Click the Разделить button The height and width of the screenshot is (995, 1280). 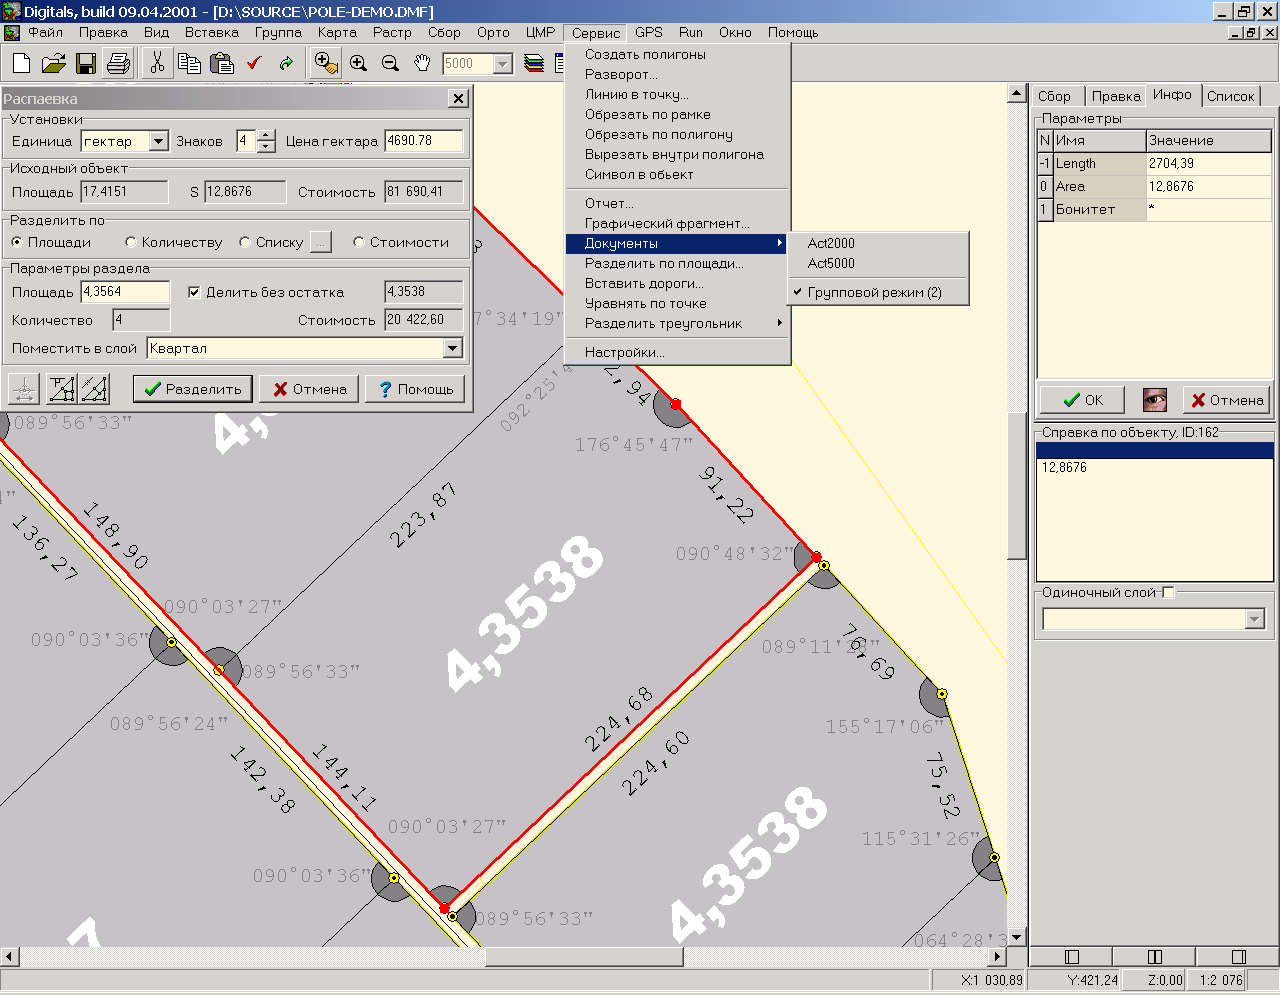click(x=193, y=389)
